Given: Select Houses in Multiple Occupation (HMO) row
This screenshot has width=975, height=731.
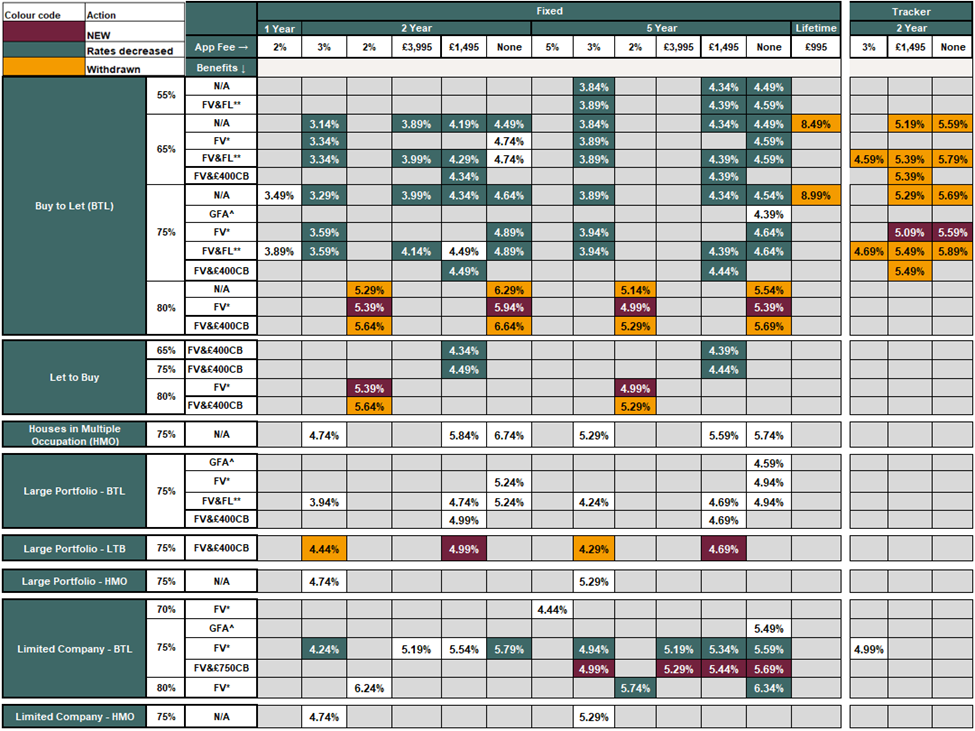Looking at the screenshot, I should point(73,434).
